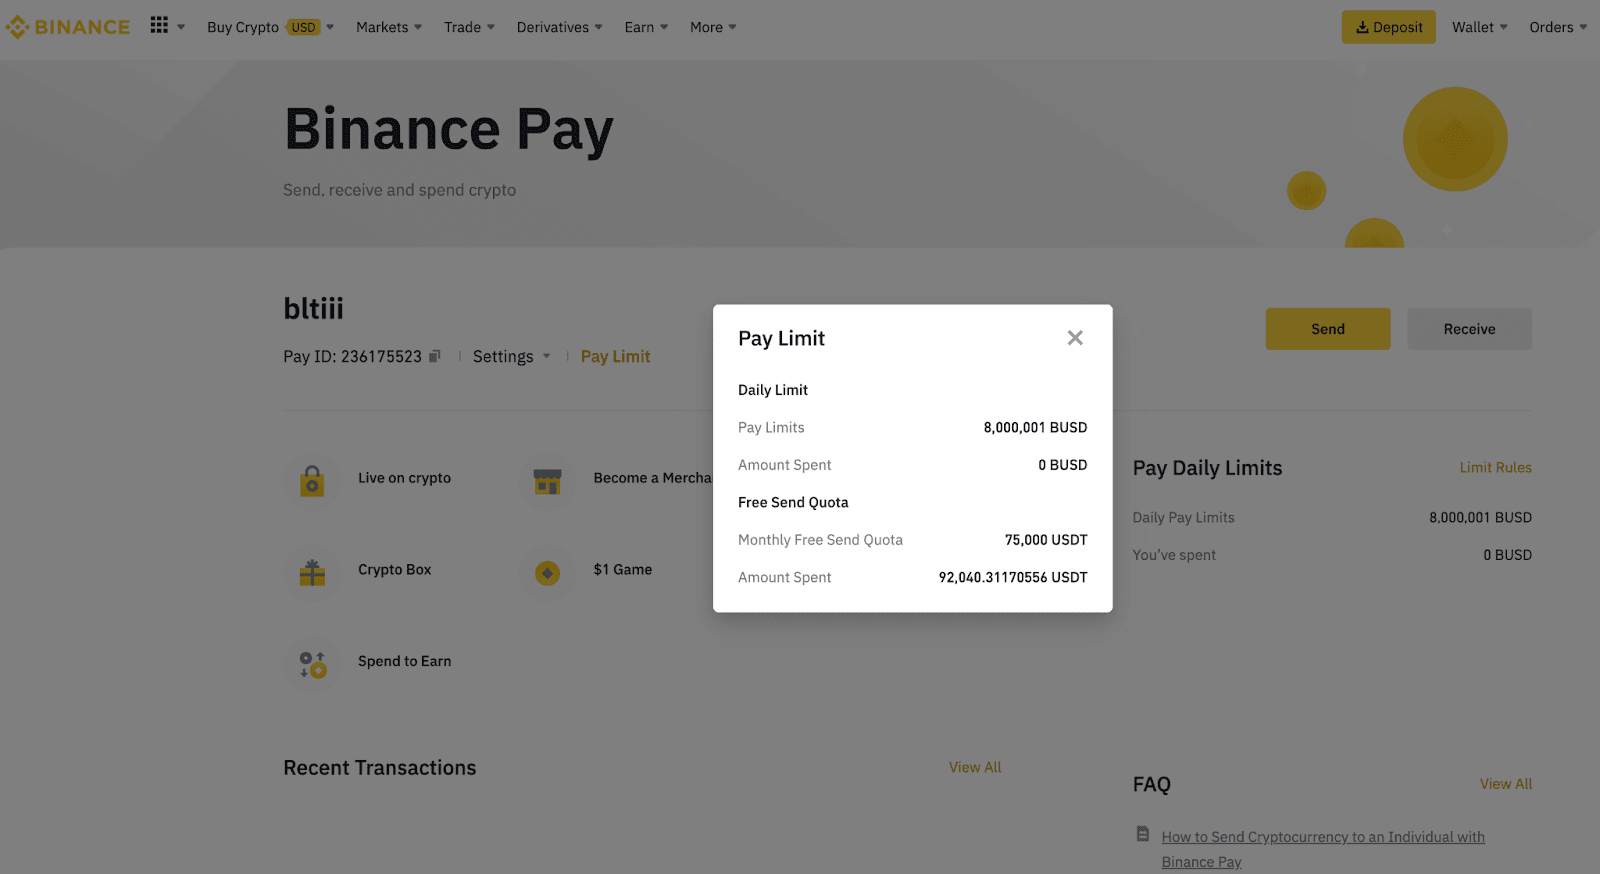
Task: Click the Pay Daily Limits heading
Action: 1207,468
